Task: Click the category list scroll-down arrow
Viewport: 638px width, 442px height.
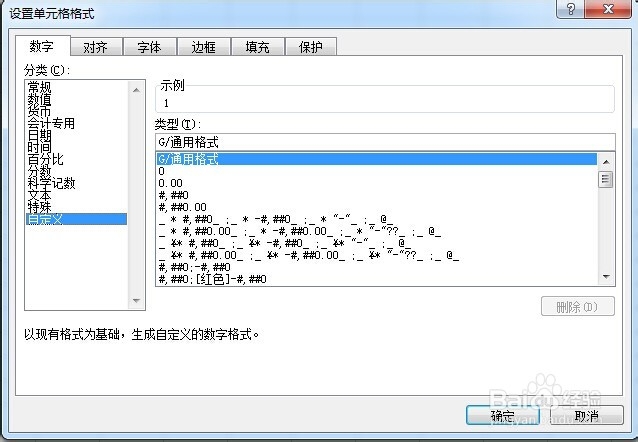Action: 136,301
